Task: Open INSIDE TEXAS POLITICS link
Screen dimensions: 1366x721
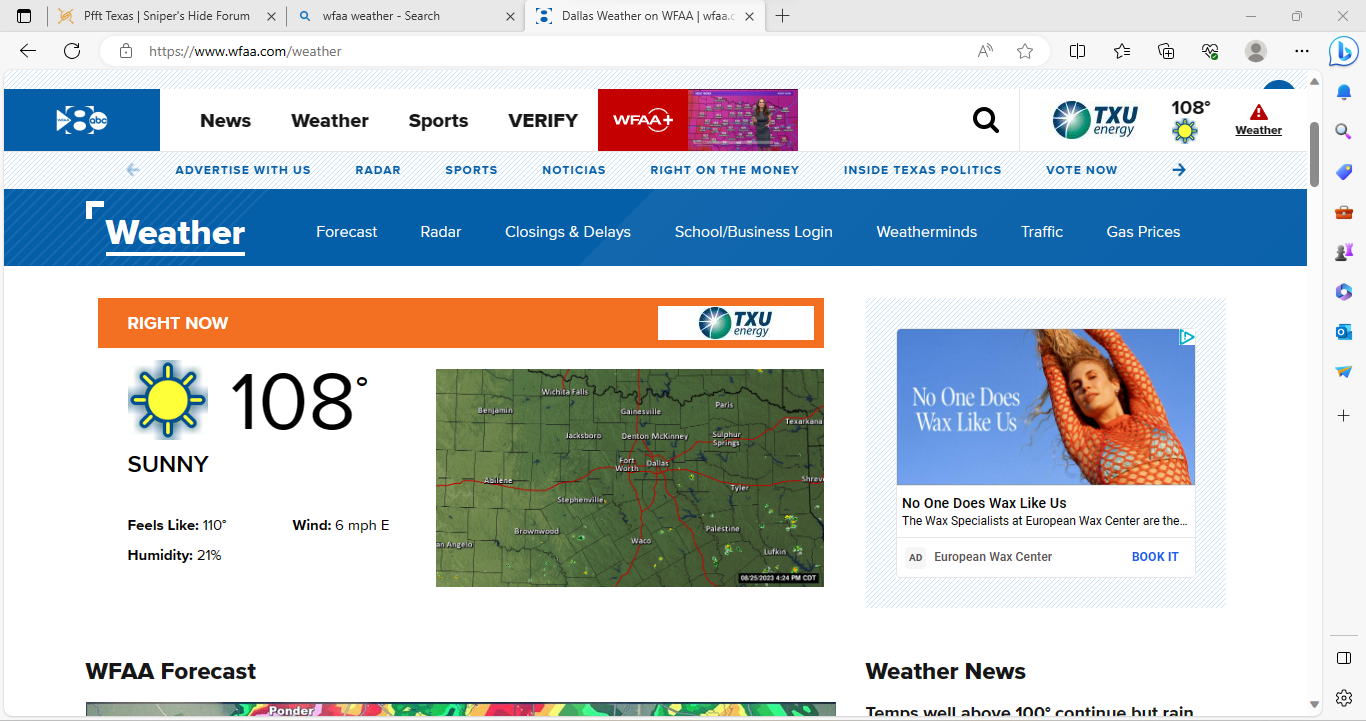Action: click(922, 170)
